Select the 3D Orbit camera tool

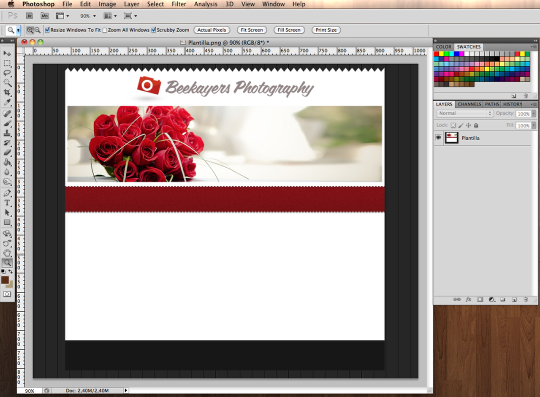(x=7, y=243)
